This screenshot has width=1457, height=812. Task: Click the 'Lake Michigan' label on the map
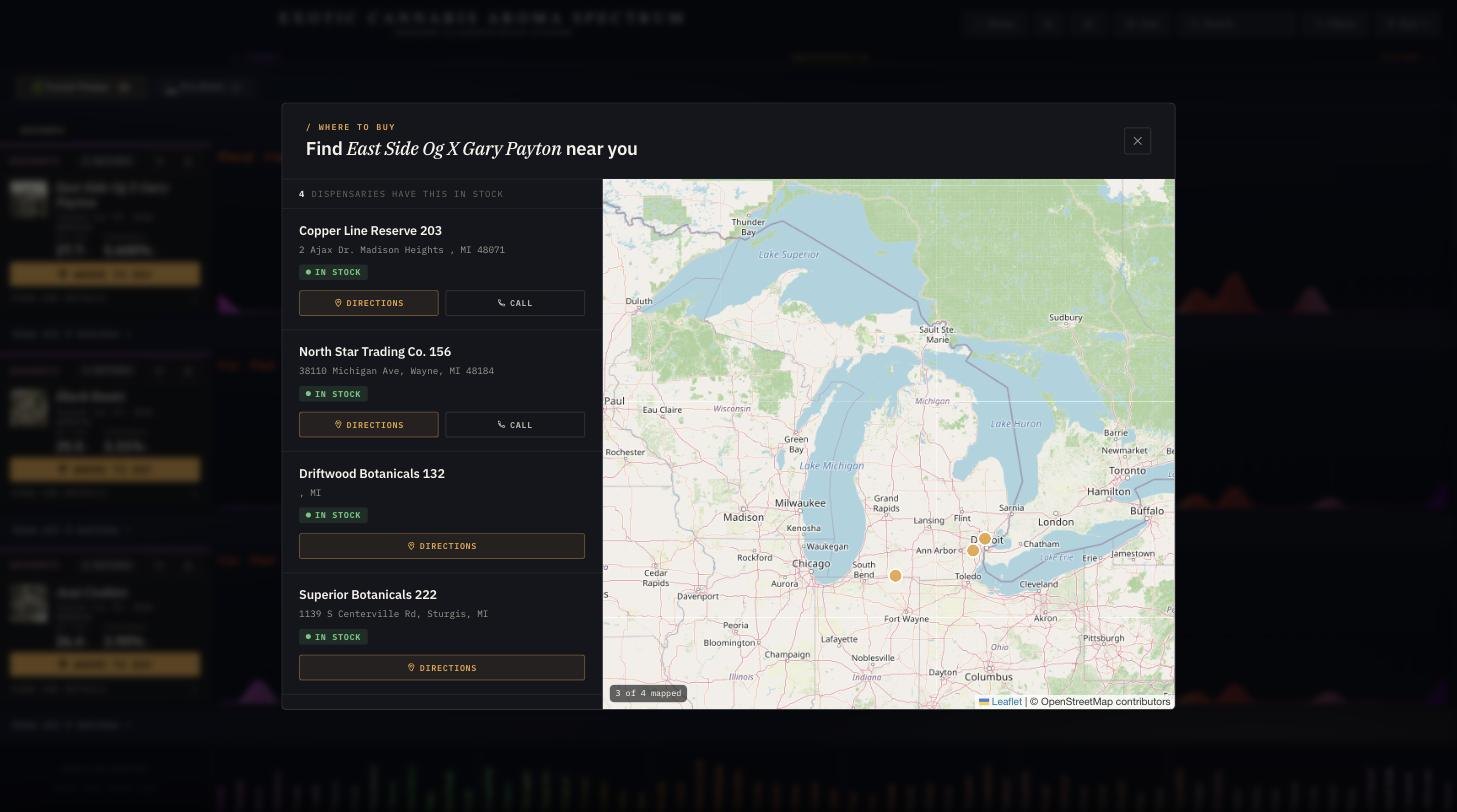pos(832,466)
